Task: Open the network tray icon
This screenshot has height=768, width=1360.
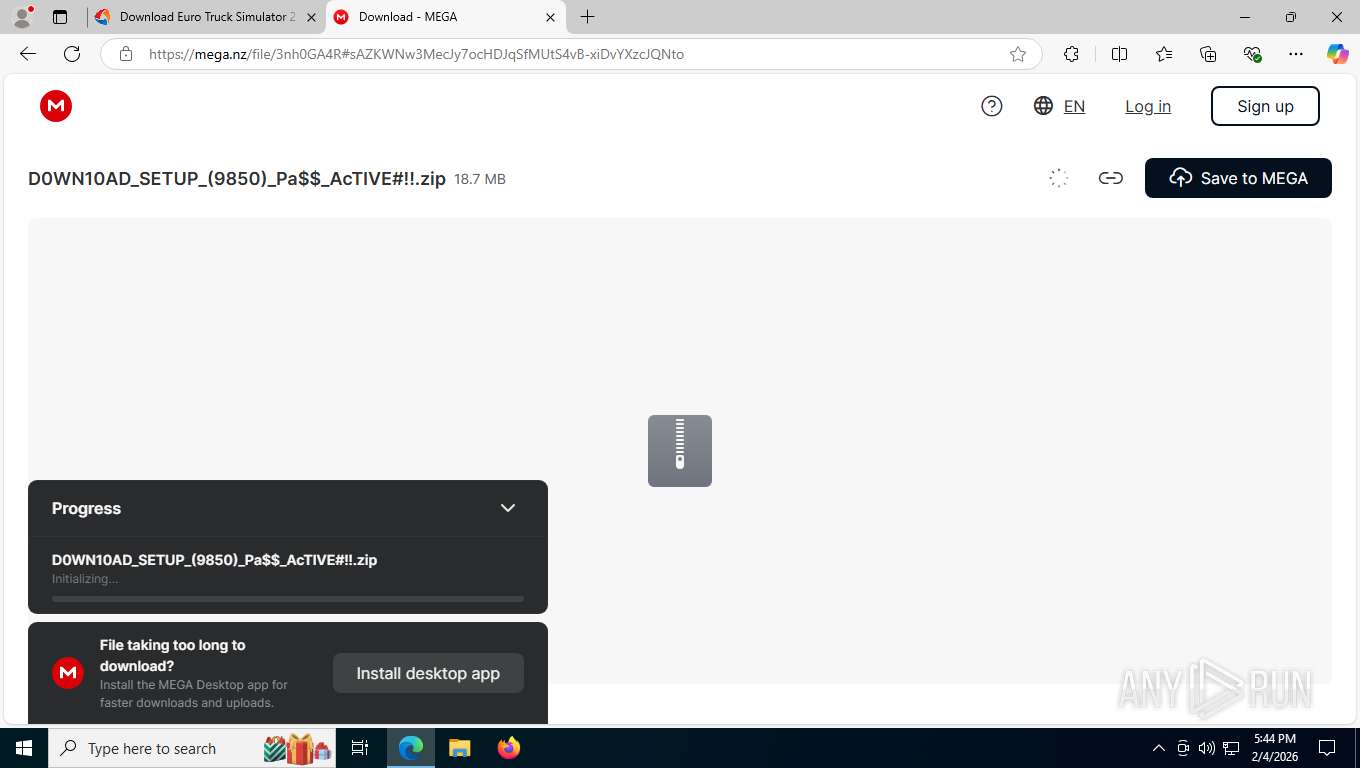Action: click(1232, 748)
